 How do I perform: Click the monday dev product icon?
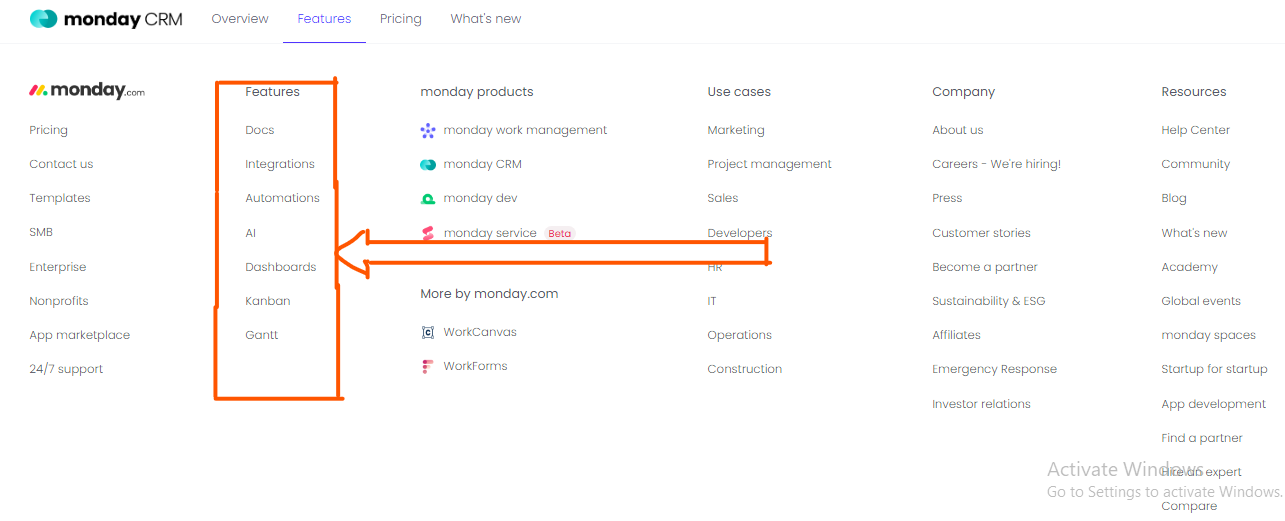[x=428, y=198]
